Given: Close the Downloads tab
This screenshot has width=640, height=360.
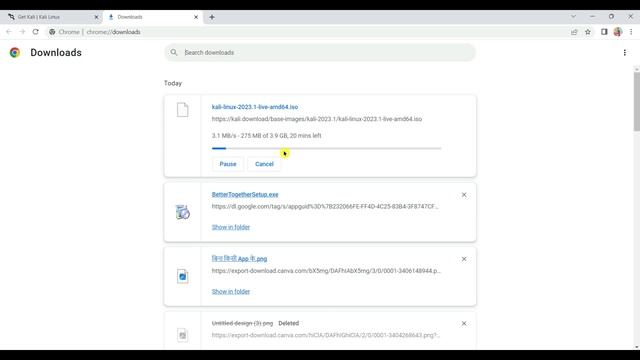Looking at the screenshot, I should point(196,17).
